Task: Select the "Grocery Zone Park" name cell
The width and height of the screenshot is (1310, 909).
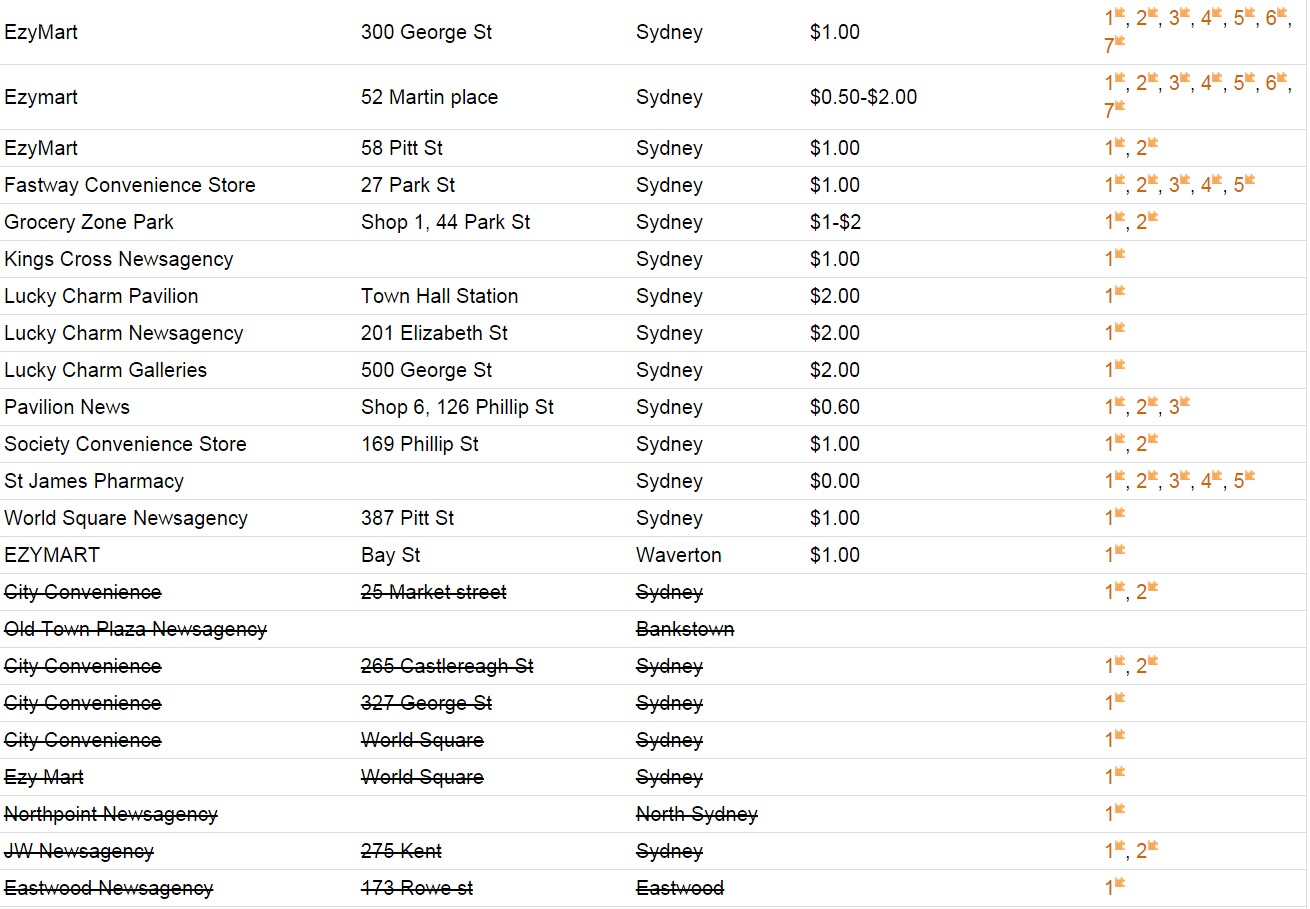Action: tap(89, 222)
